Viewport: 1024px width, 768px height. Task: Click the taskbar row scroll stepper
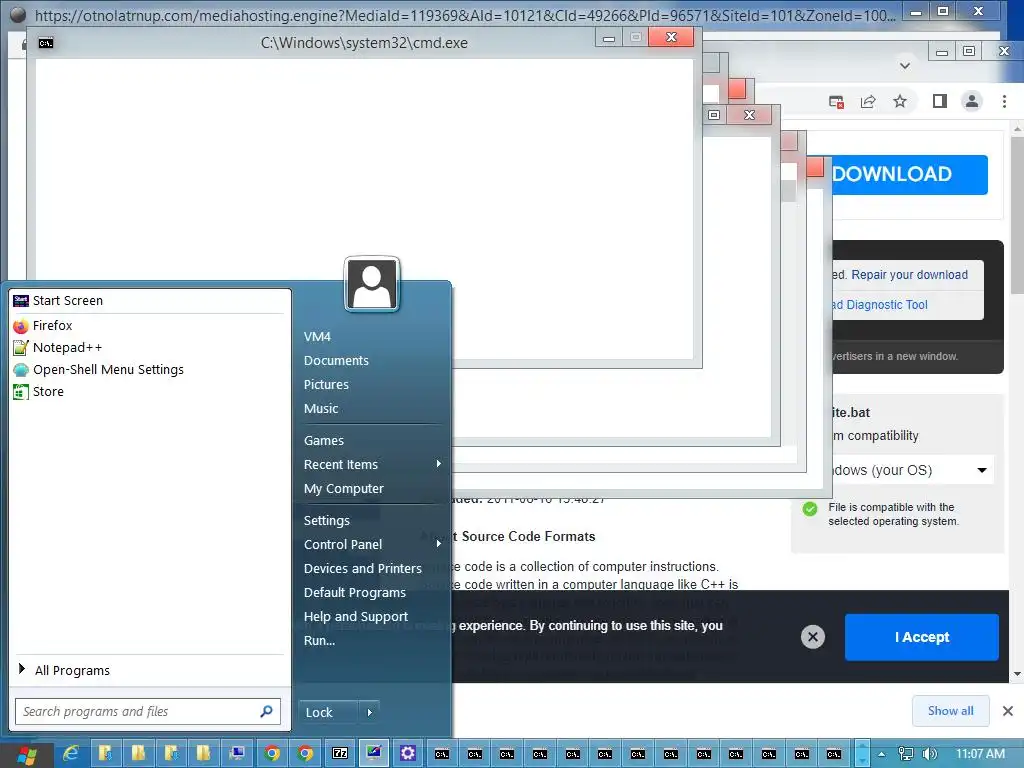point(863,754)
